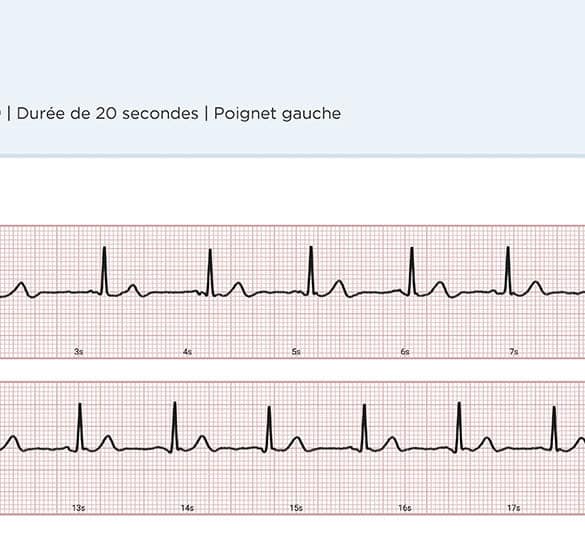
Task: Click the QRS spike just after 4s
Action: (x=210, y=273)
